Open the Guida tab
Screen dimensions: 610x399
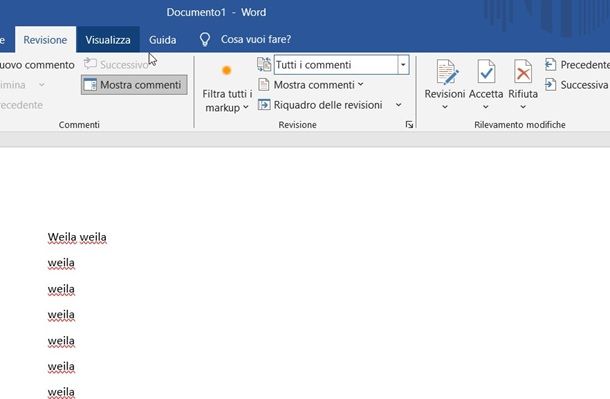tap(163, 40)
